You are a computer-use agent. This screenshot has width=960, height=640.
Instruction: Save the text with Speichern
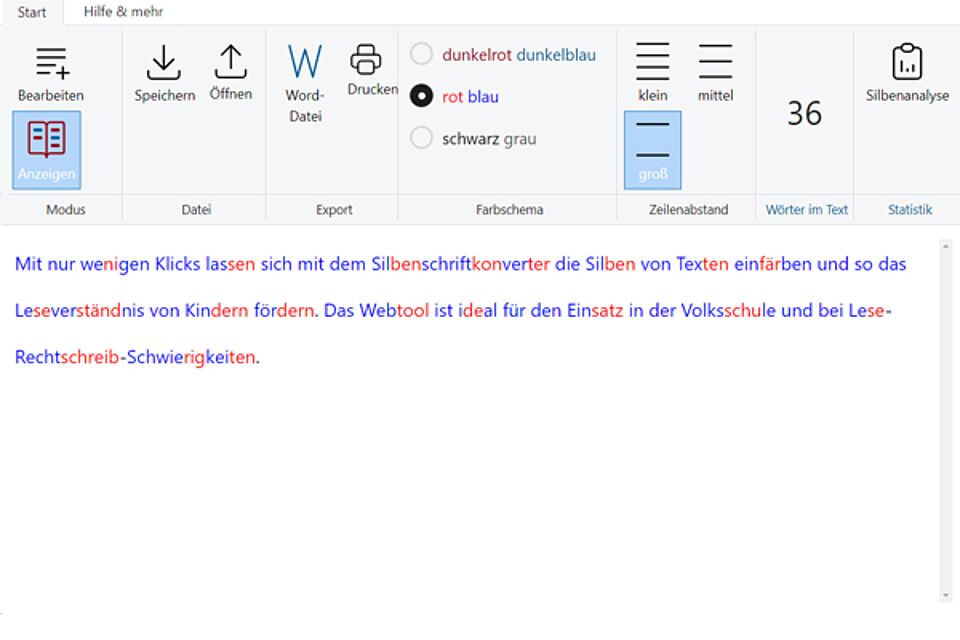click(164, 73)
